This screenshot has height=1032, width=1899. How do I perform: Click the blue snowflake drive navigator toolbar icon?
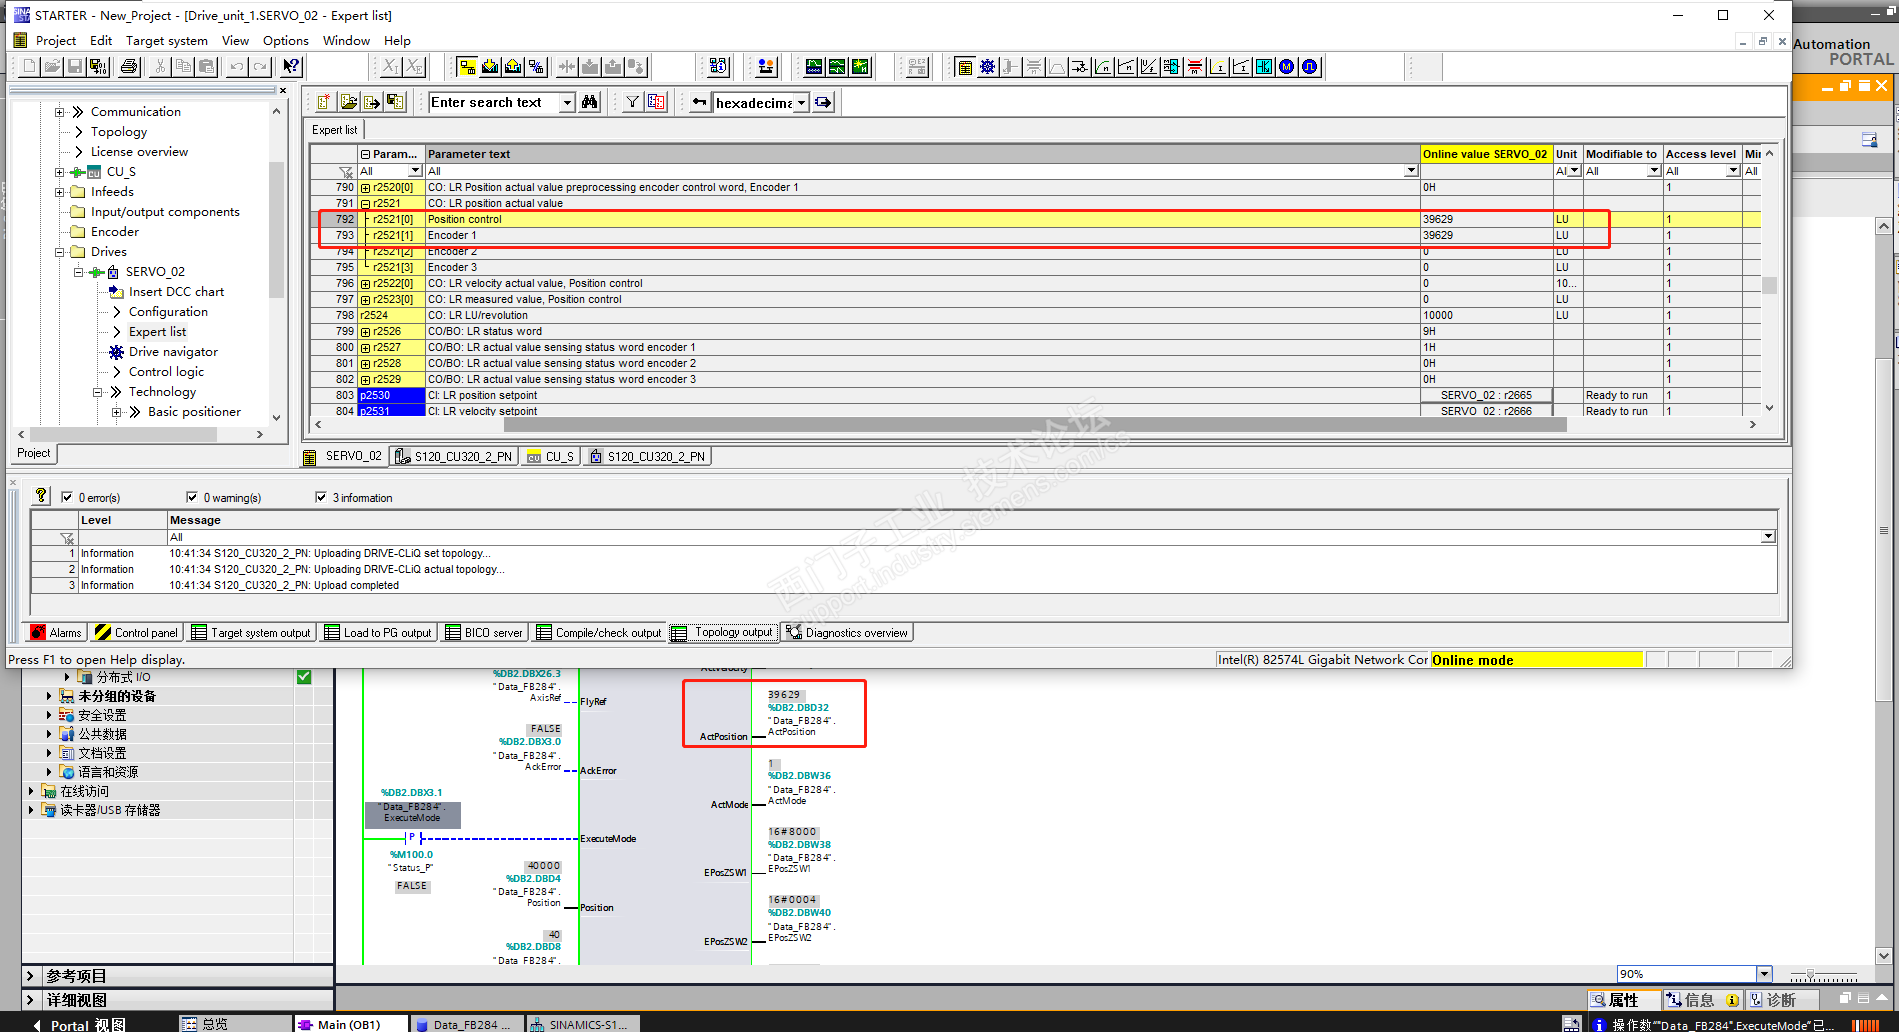click(988, 67)
